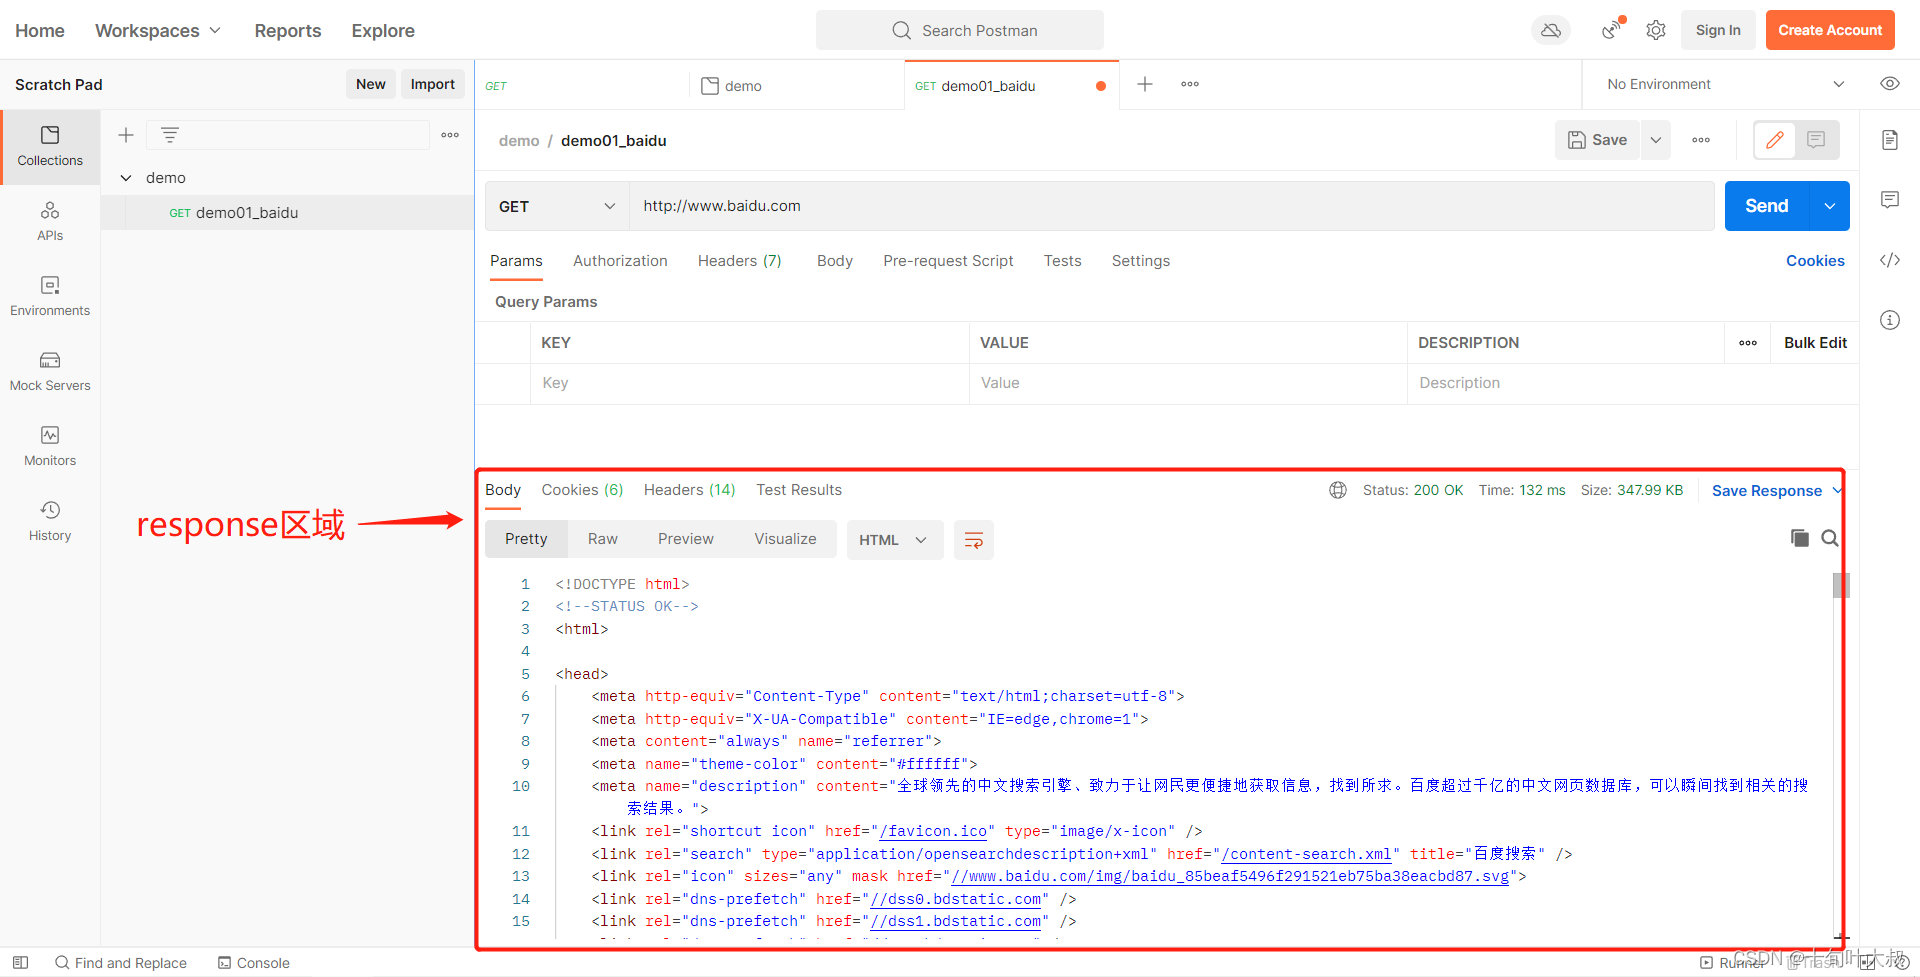Open the GET method dropdown
This screenshot has width=1920, height=977.
tap(557, 206)
